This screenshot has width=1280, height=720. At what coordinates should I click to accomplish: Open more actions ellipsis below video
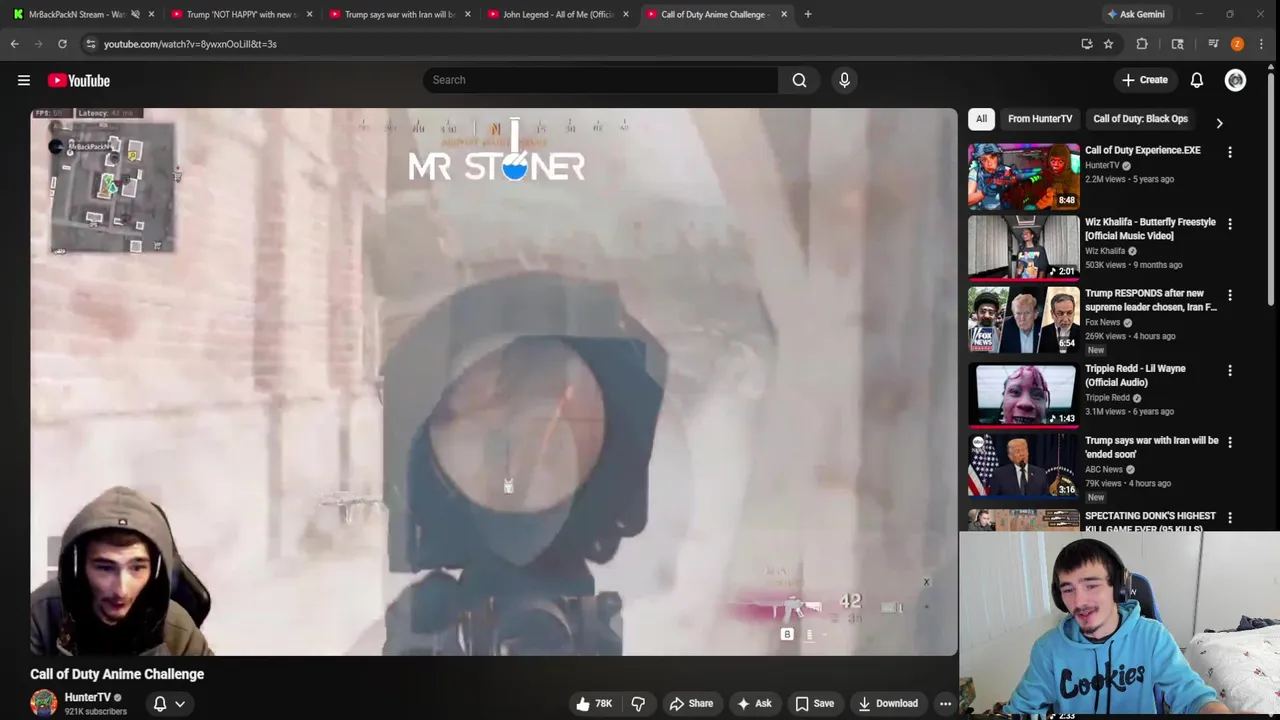(x=945, y=703)
